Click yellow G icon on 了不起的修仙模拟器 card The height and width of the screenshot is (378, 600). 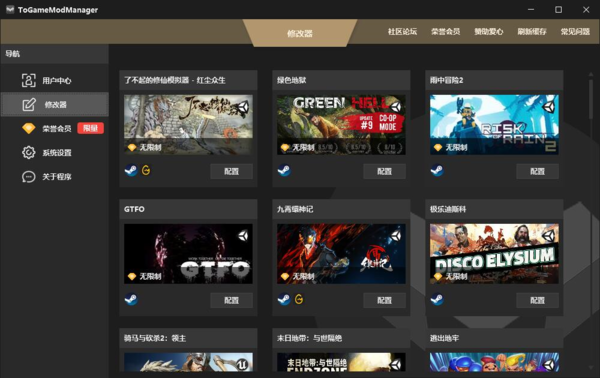coord(146,170)
